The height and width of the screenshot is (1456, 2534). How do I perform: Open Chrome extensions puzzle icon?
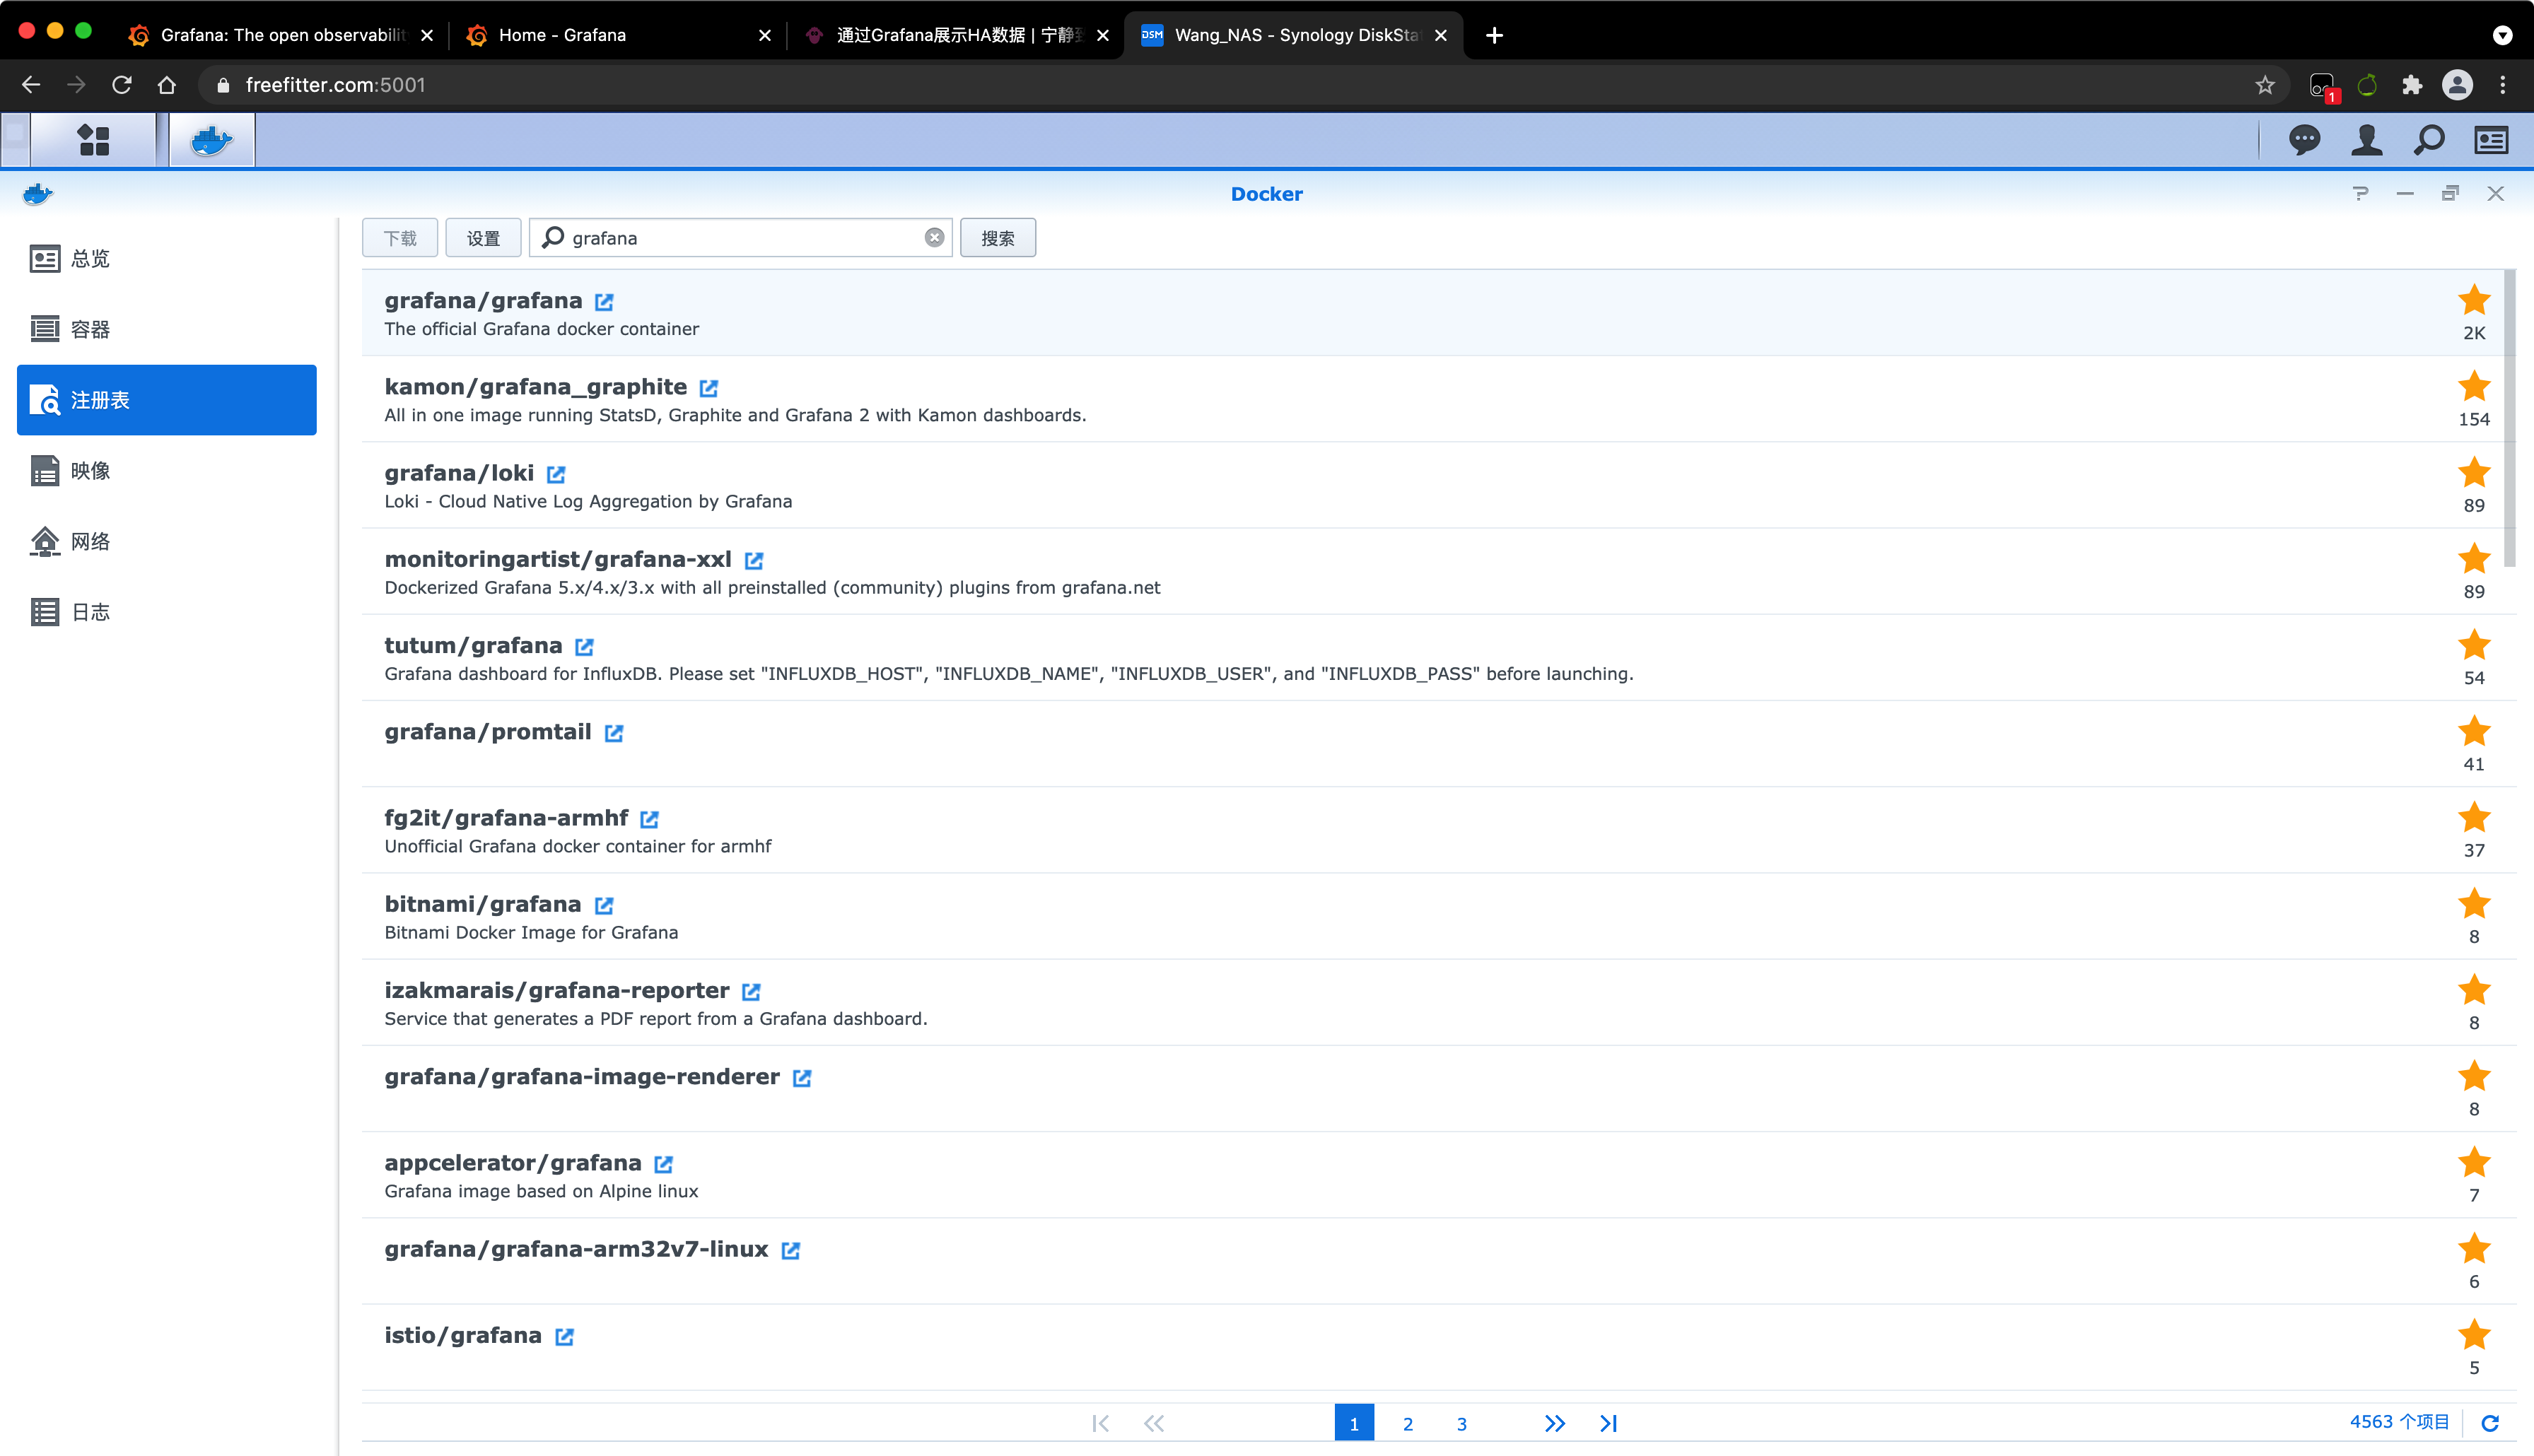tap(2412, 85)
